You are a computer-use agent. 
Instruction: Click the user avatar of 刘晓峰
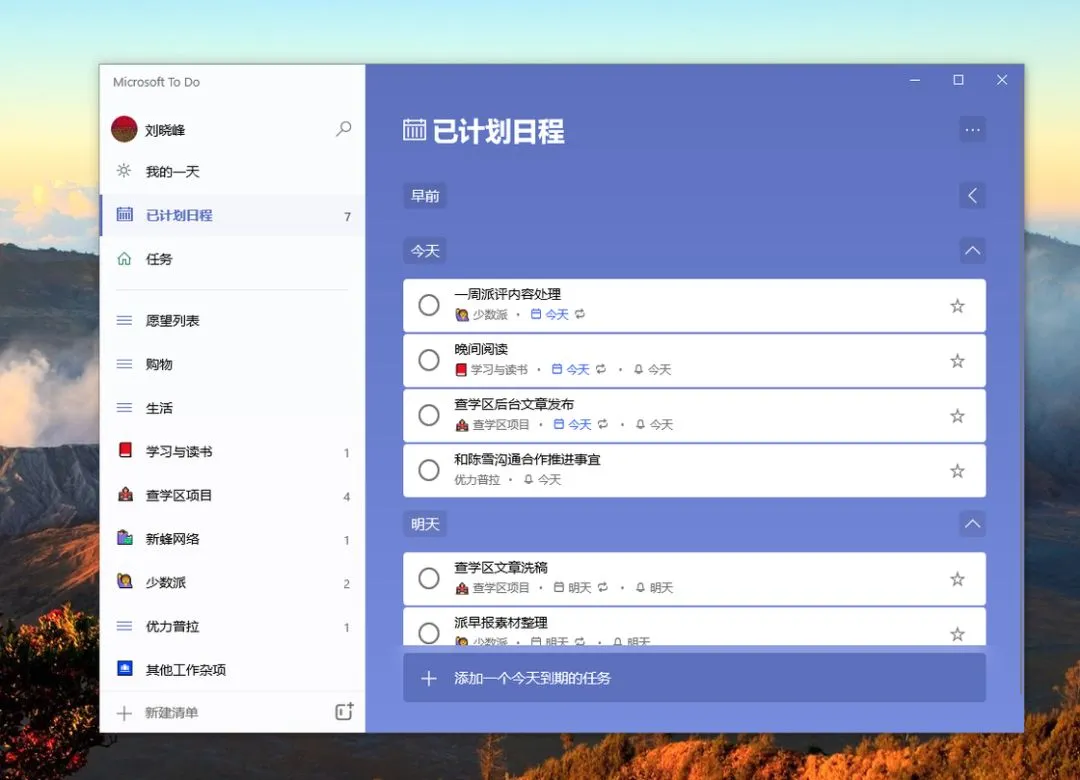coord(125,129)
